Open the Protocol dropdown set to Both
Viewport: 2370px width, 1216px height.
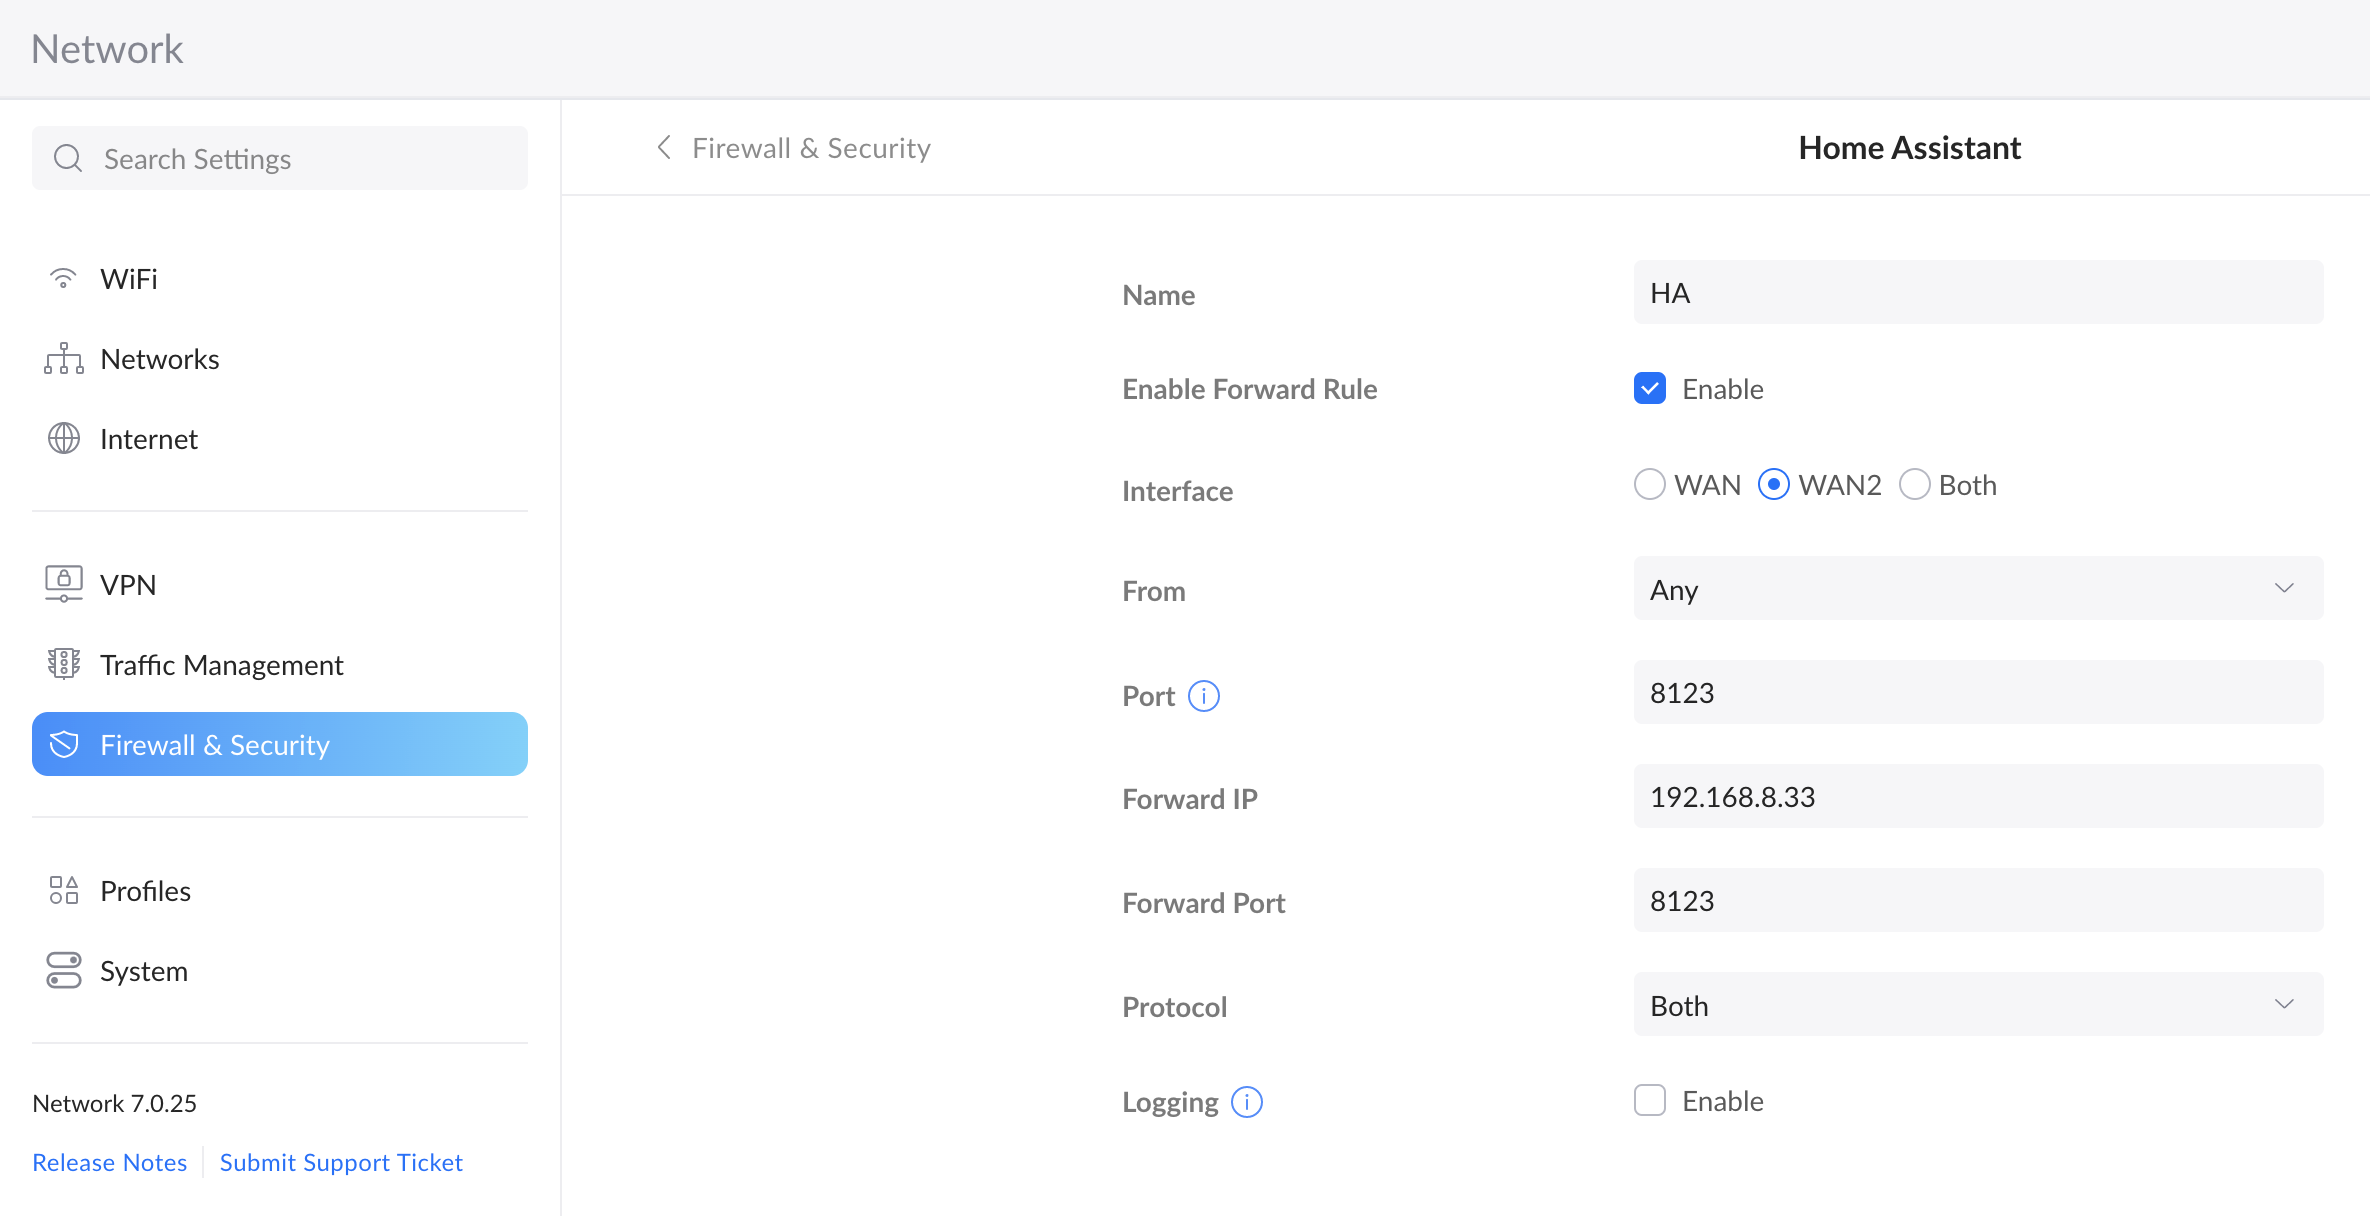click(x=1978, y=1004)
